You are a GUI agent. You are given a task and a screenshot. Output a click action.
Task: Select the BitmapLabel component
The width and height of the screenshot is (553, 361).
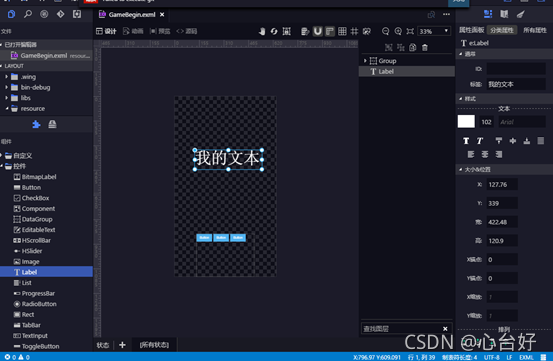[35, 177]
